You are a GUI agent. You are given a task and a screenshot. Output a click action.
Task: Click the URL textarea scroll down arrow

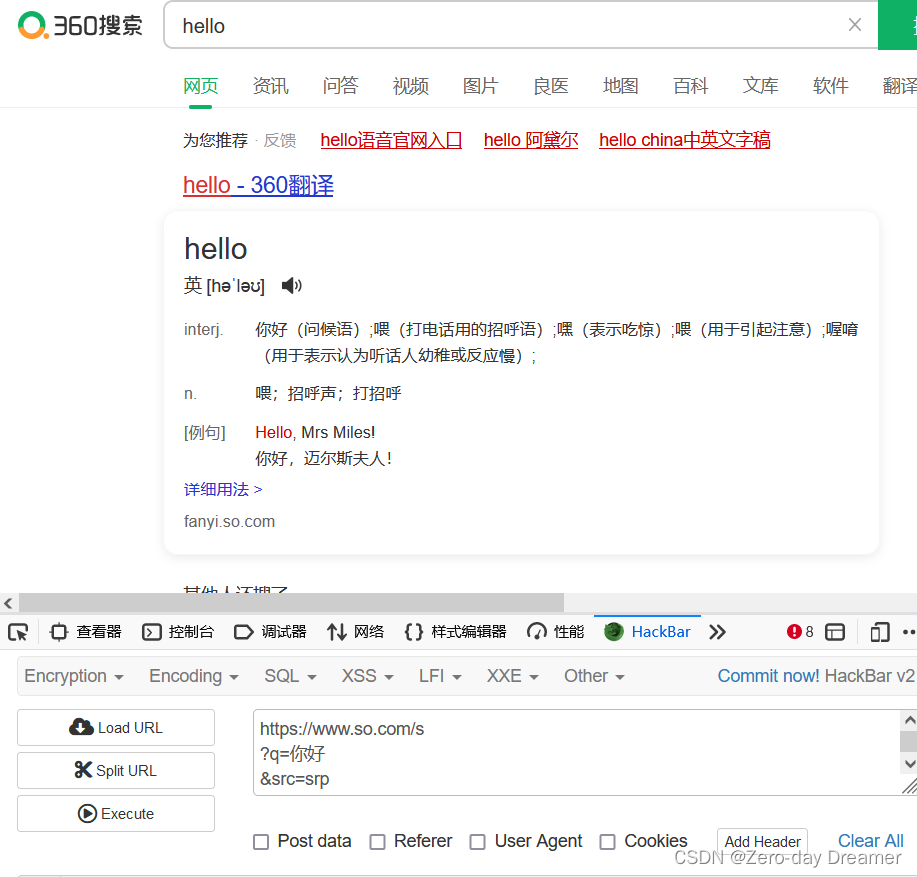pyautogui.click(x=909, y=764)
